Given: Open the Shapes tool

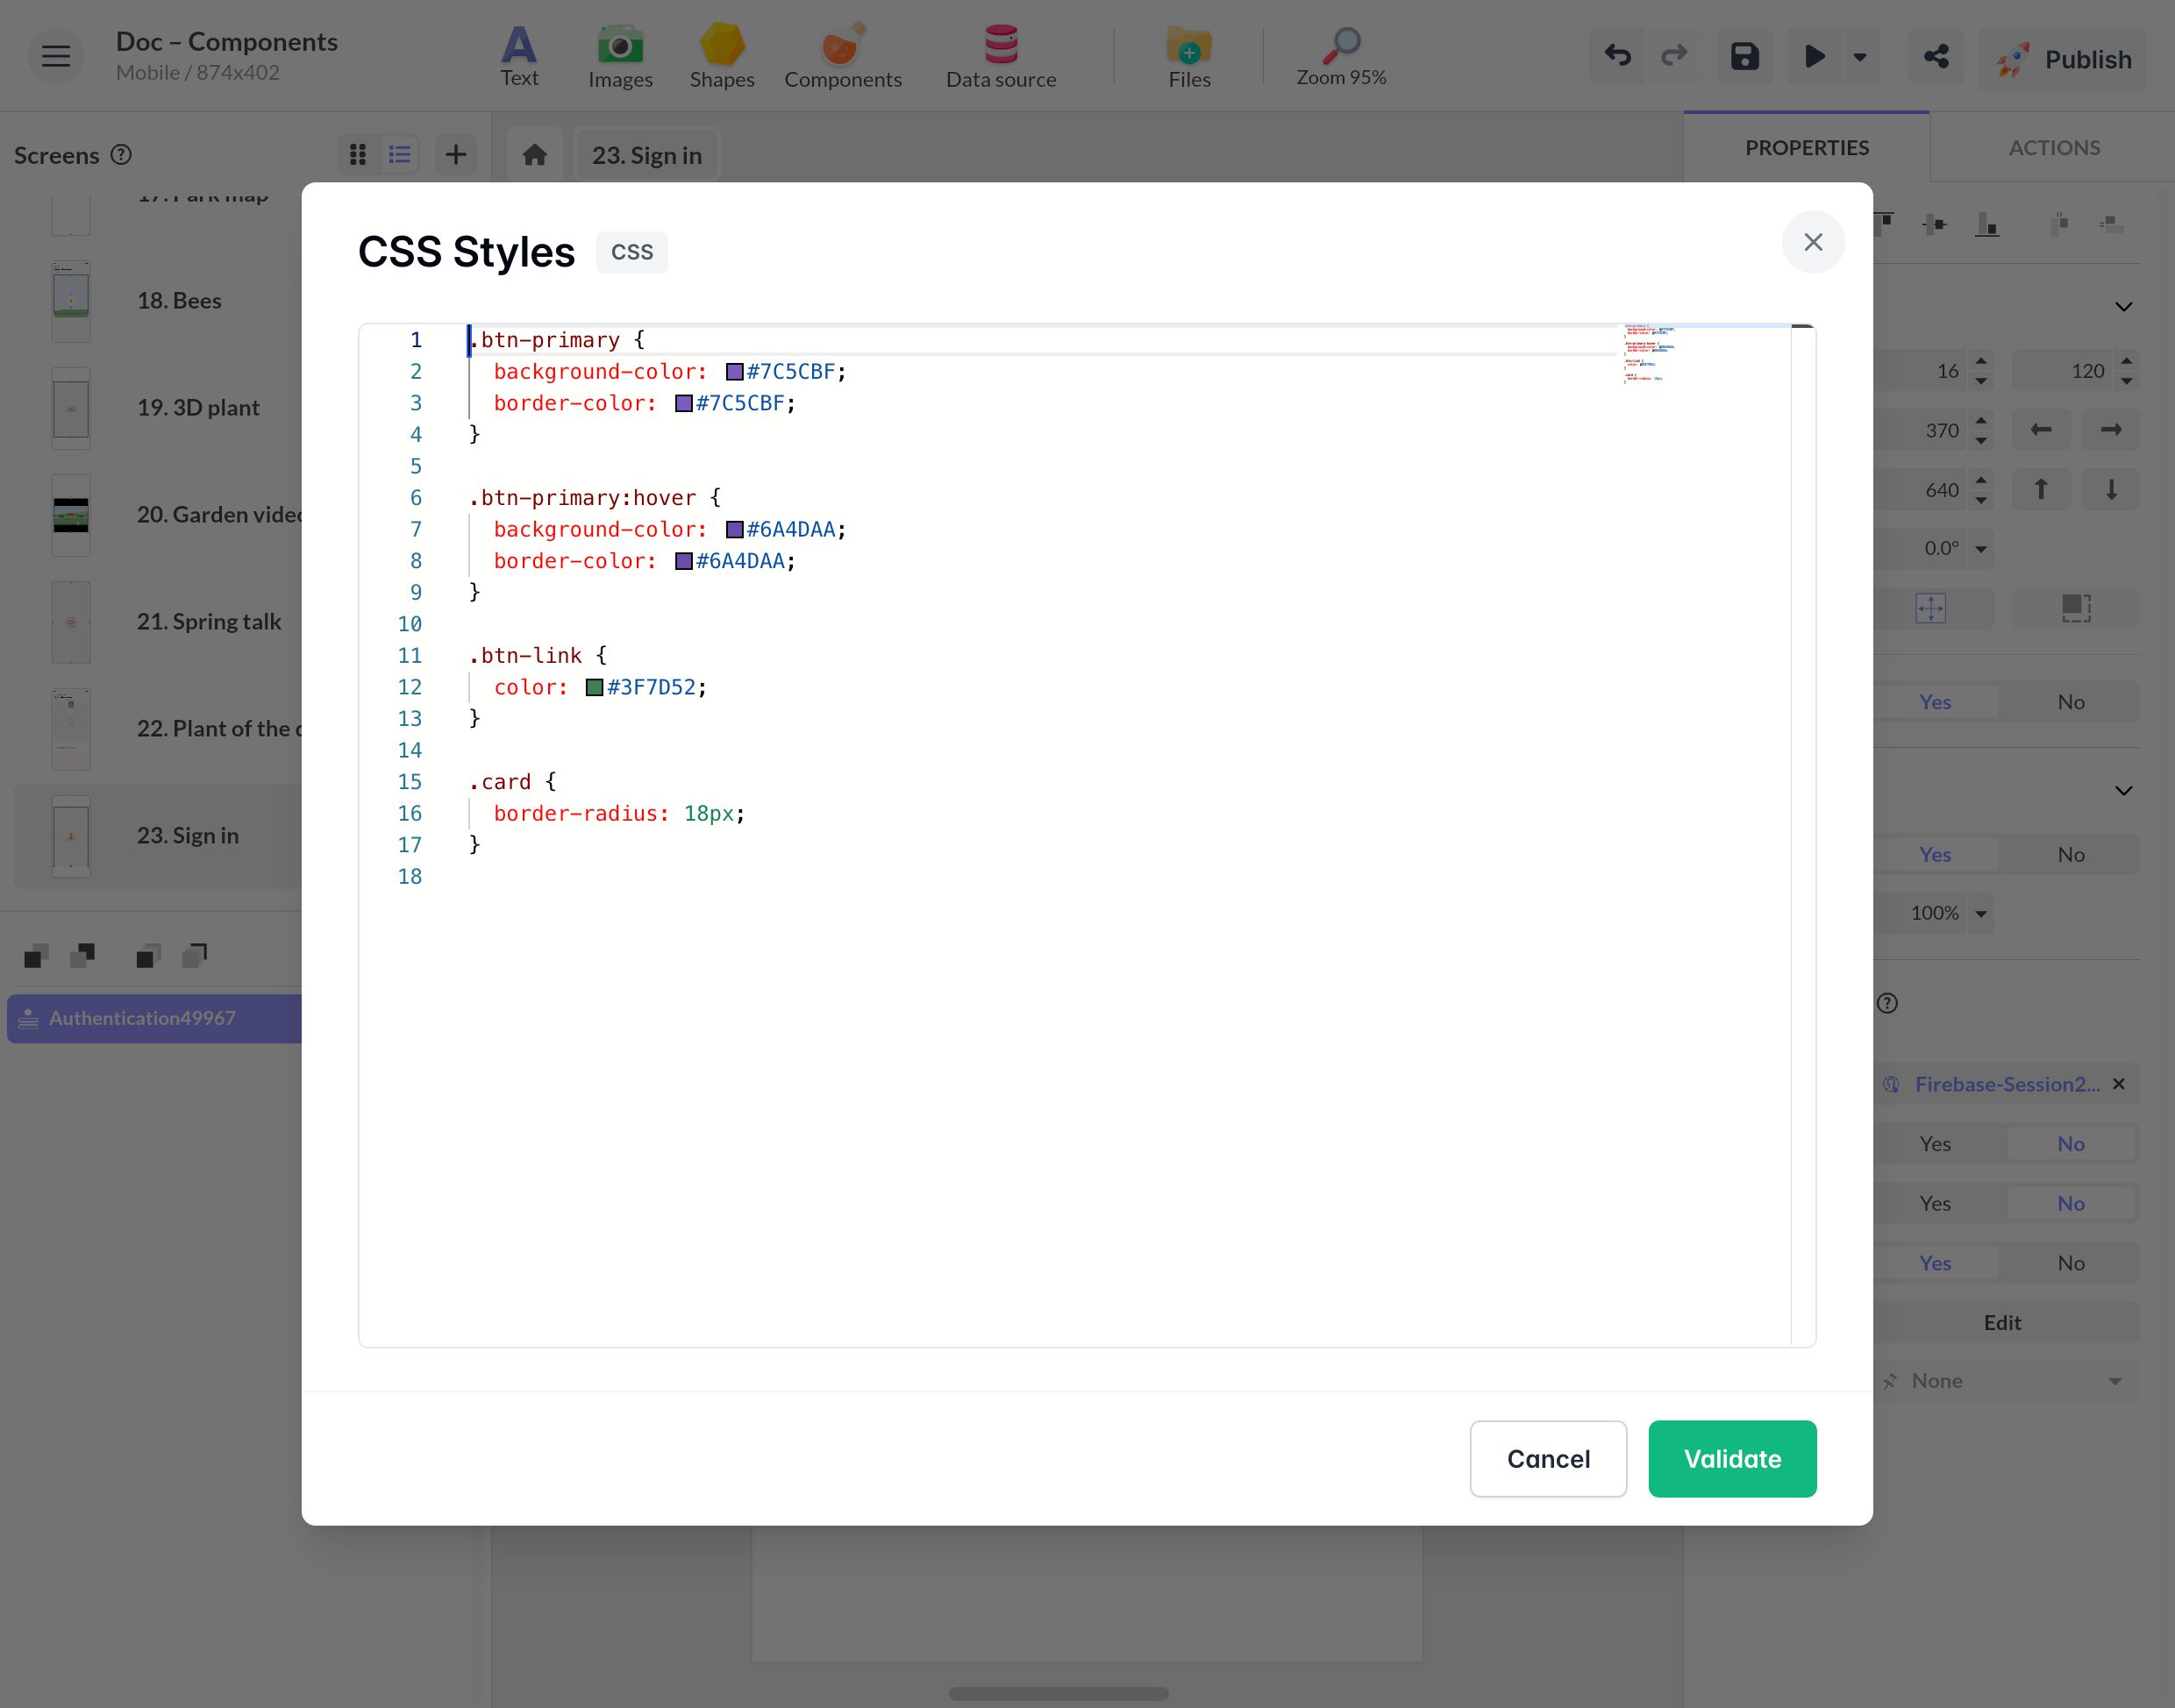Looking at the screenshot, I should click(722, 56).
